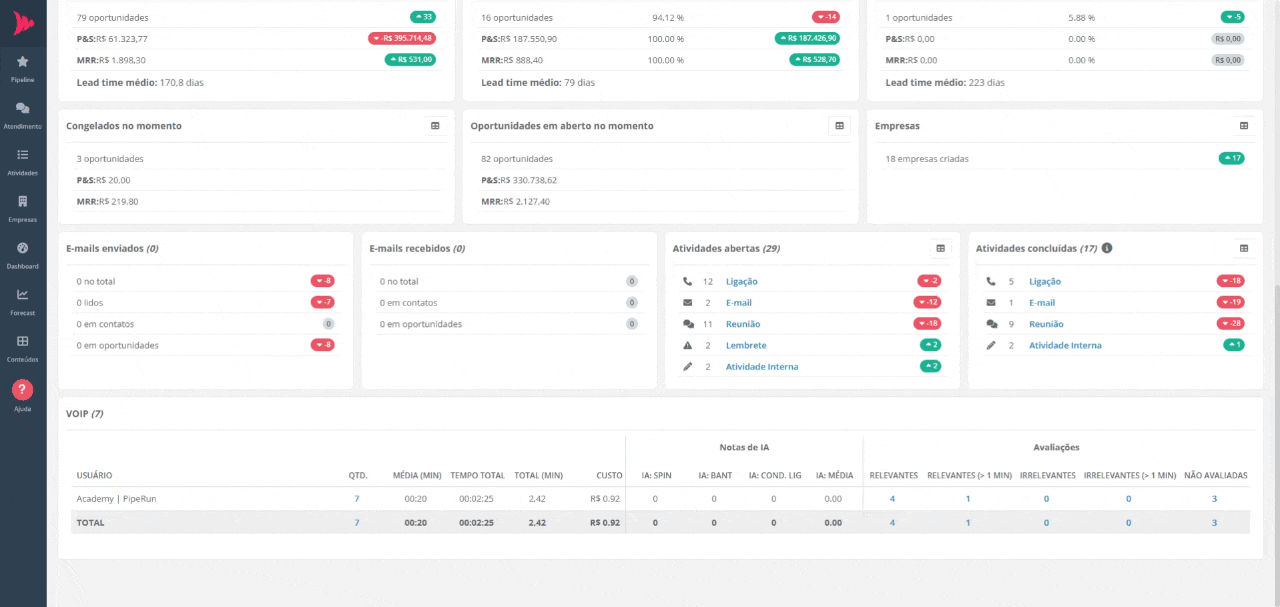Screen dimensions: 1280x607
Task: Open the Forecast chart icon
Action: (23, 295)
